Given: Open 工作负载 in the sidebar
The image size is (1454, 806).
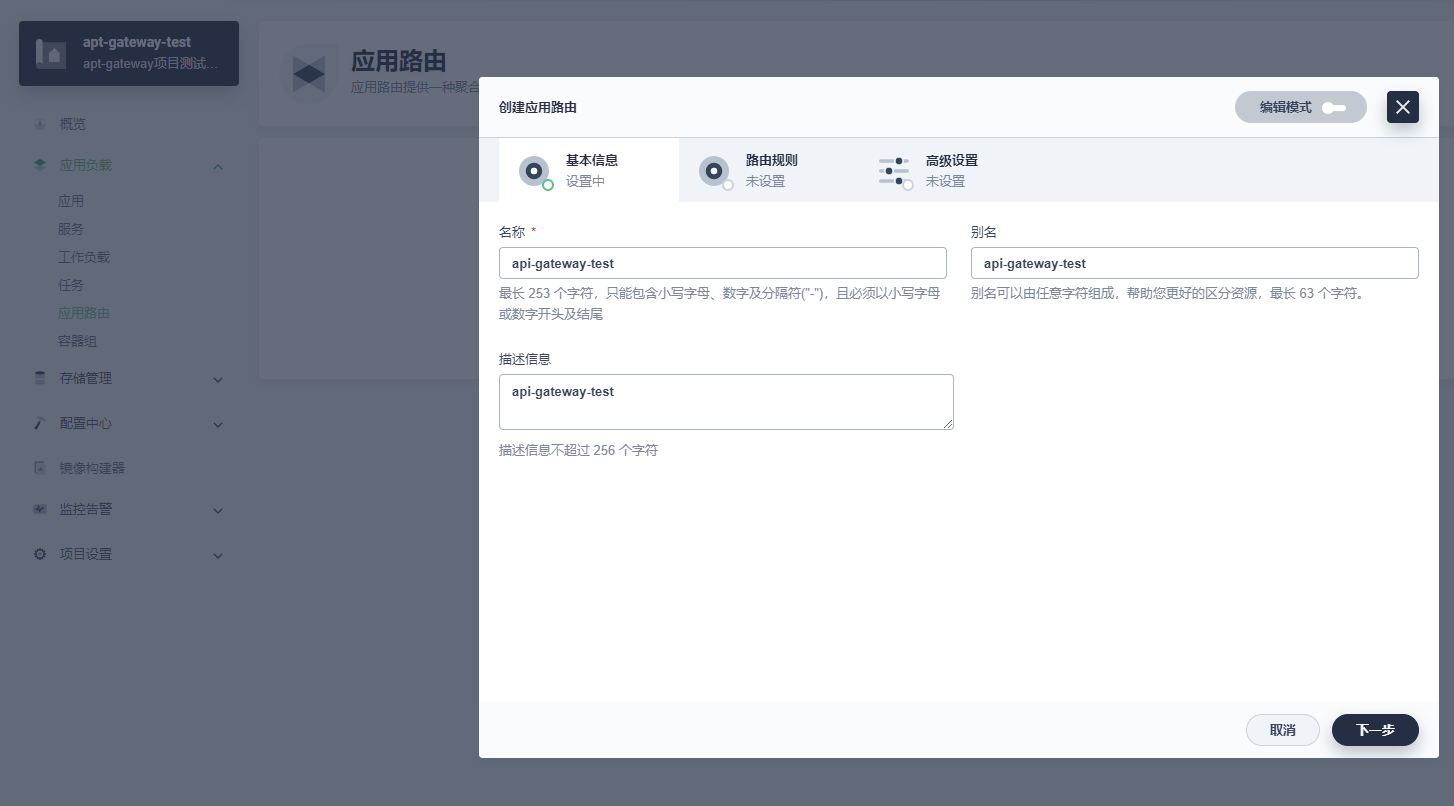Looking at the screenshot, I should click(84, 257).
